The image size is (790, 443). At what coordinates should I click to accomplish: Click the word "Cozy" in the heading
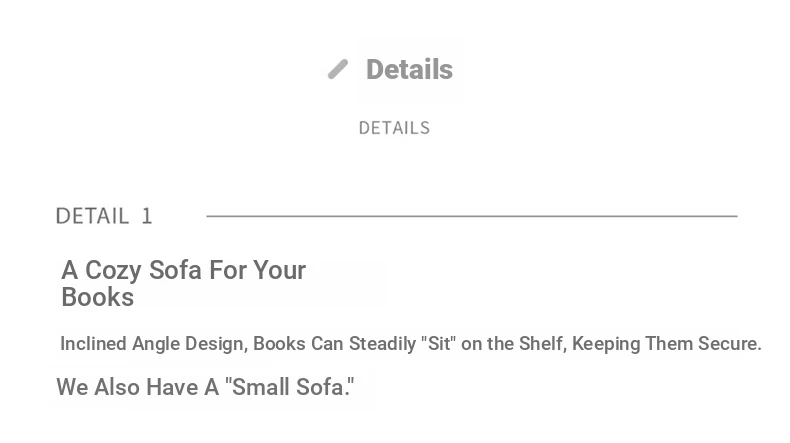(113, 271)
